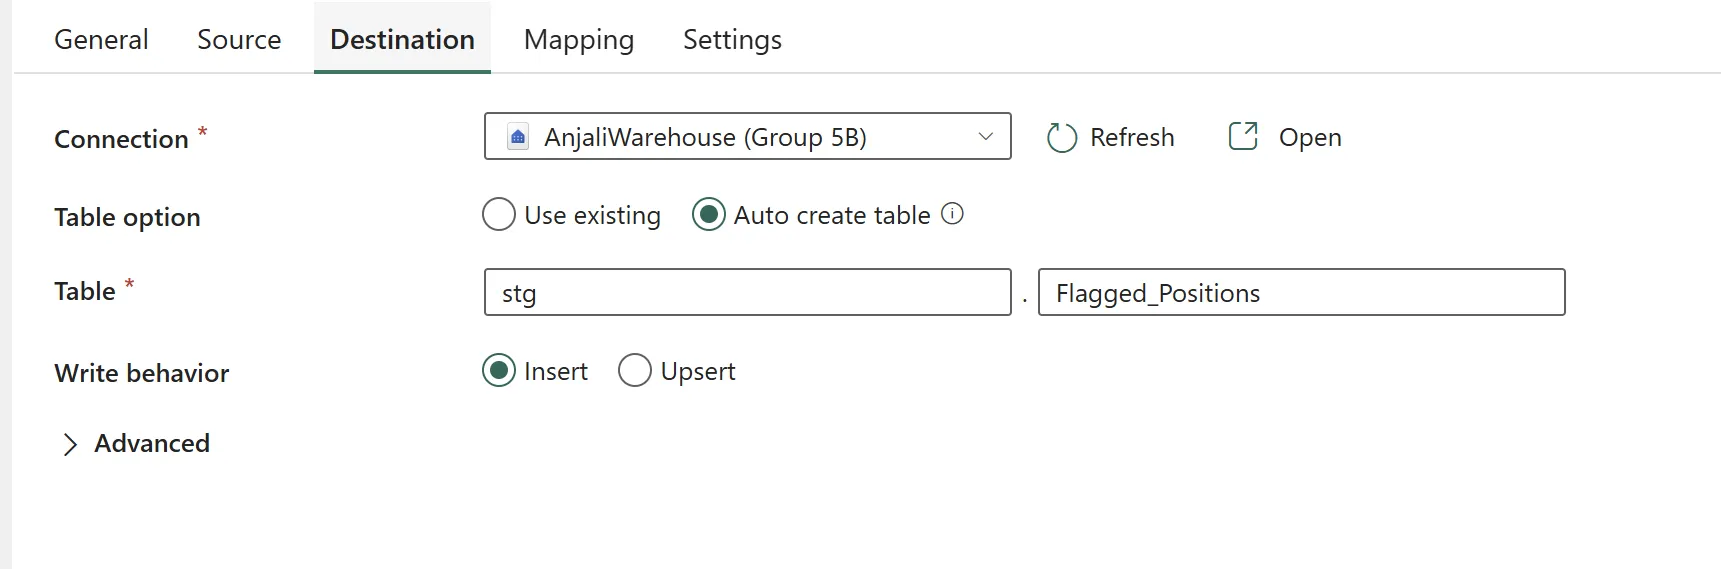The image size is (1721, 569).
Task: Click info icon beside Auto create table
Action: 953,213
